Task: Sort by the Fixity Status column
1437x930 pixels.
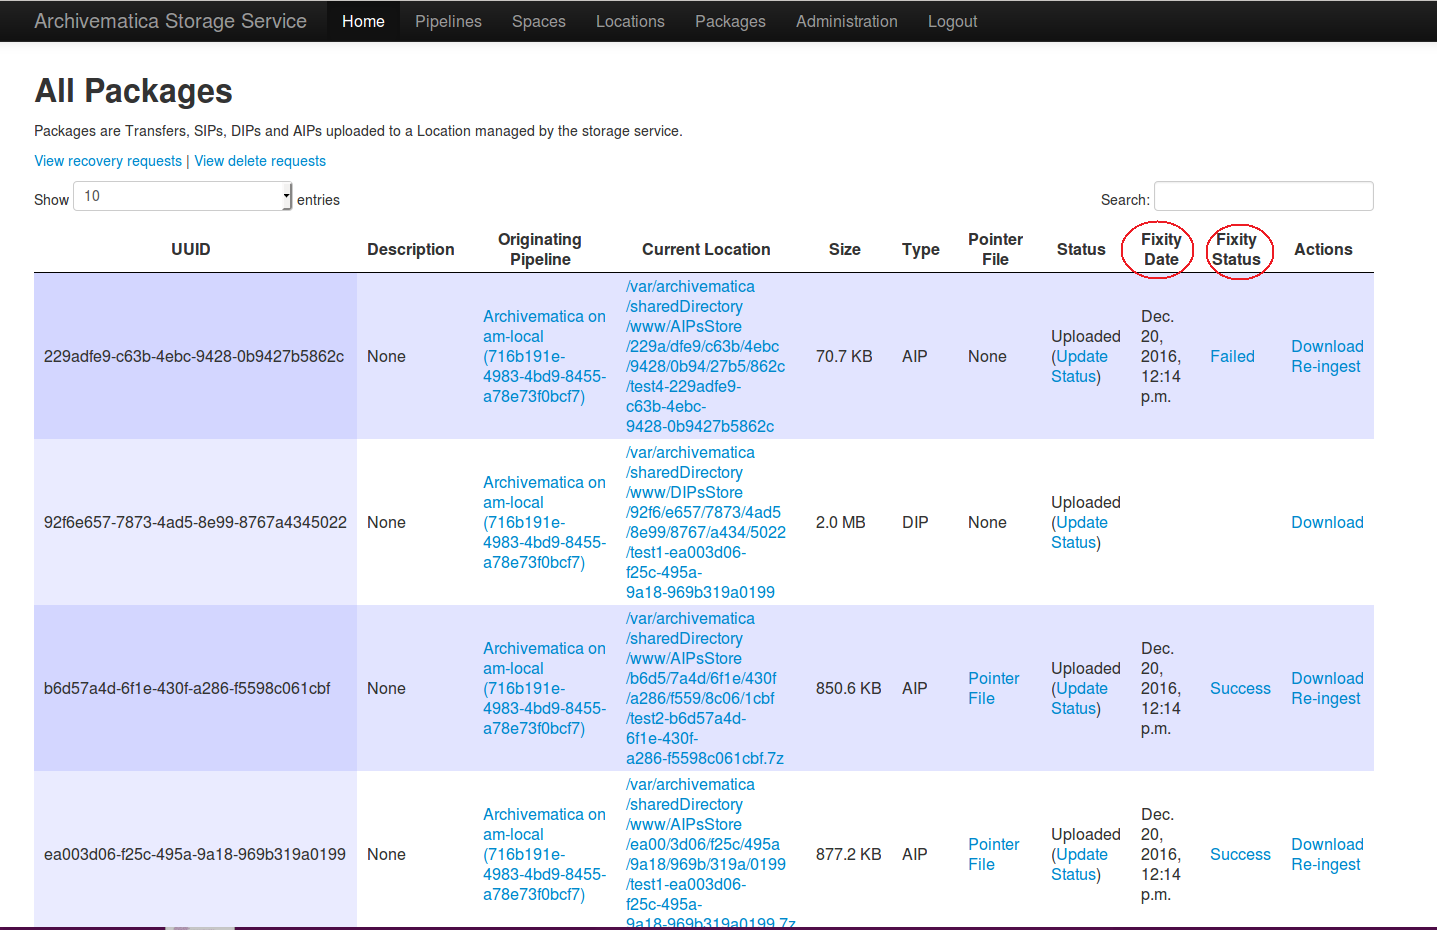Action: [x=1236, y=249]
